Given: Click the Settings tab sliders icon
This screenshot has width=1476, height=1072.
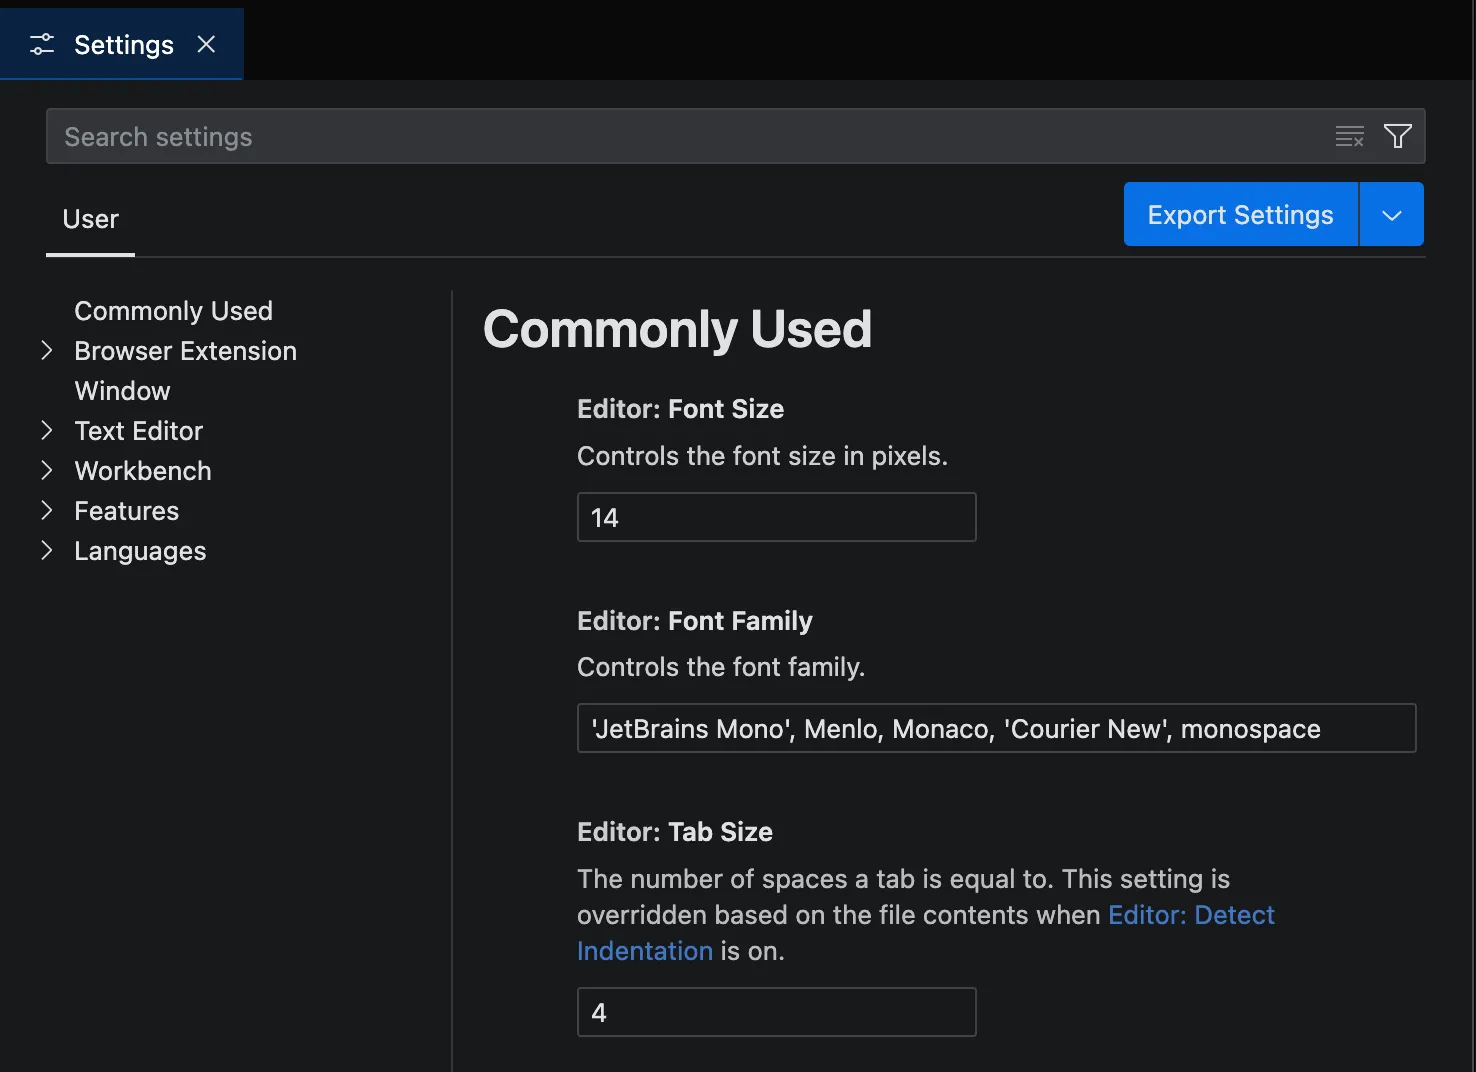Looking at the screenshot, I should tap(42, 44).
